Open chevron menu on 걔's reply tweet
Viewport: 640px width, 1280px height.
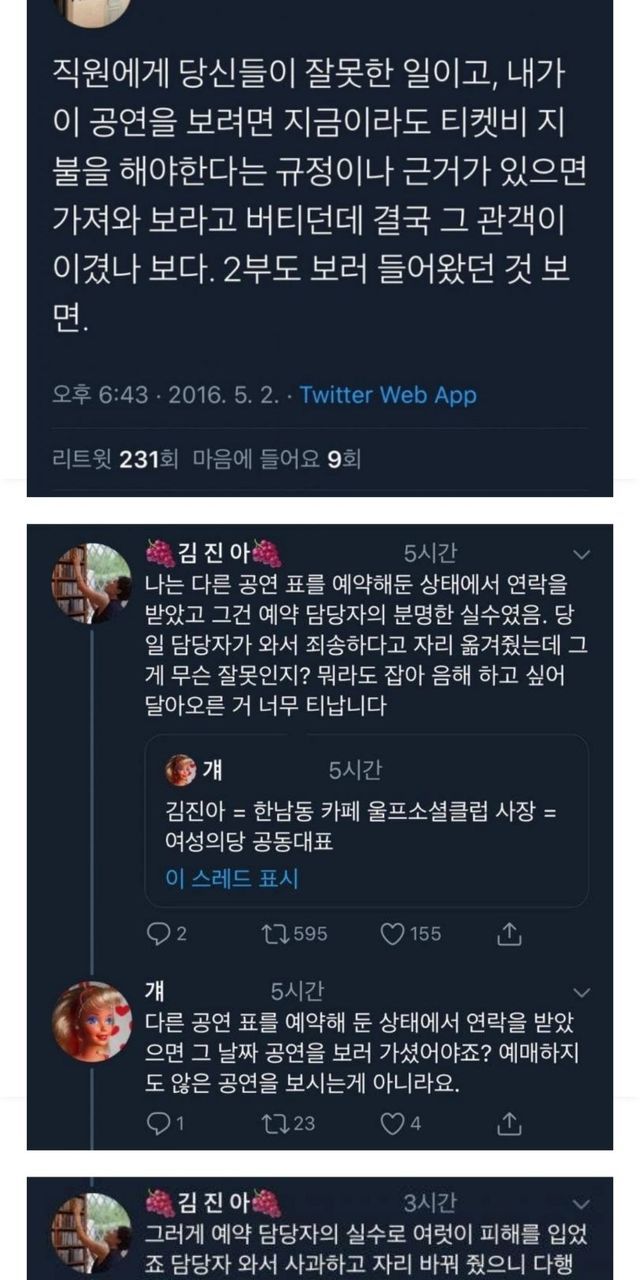point(580,991)
